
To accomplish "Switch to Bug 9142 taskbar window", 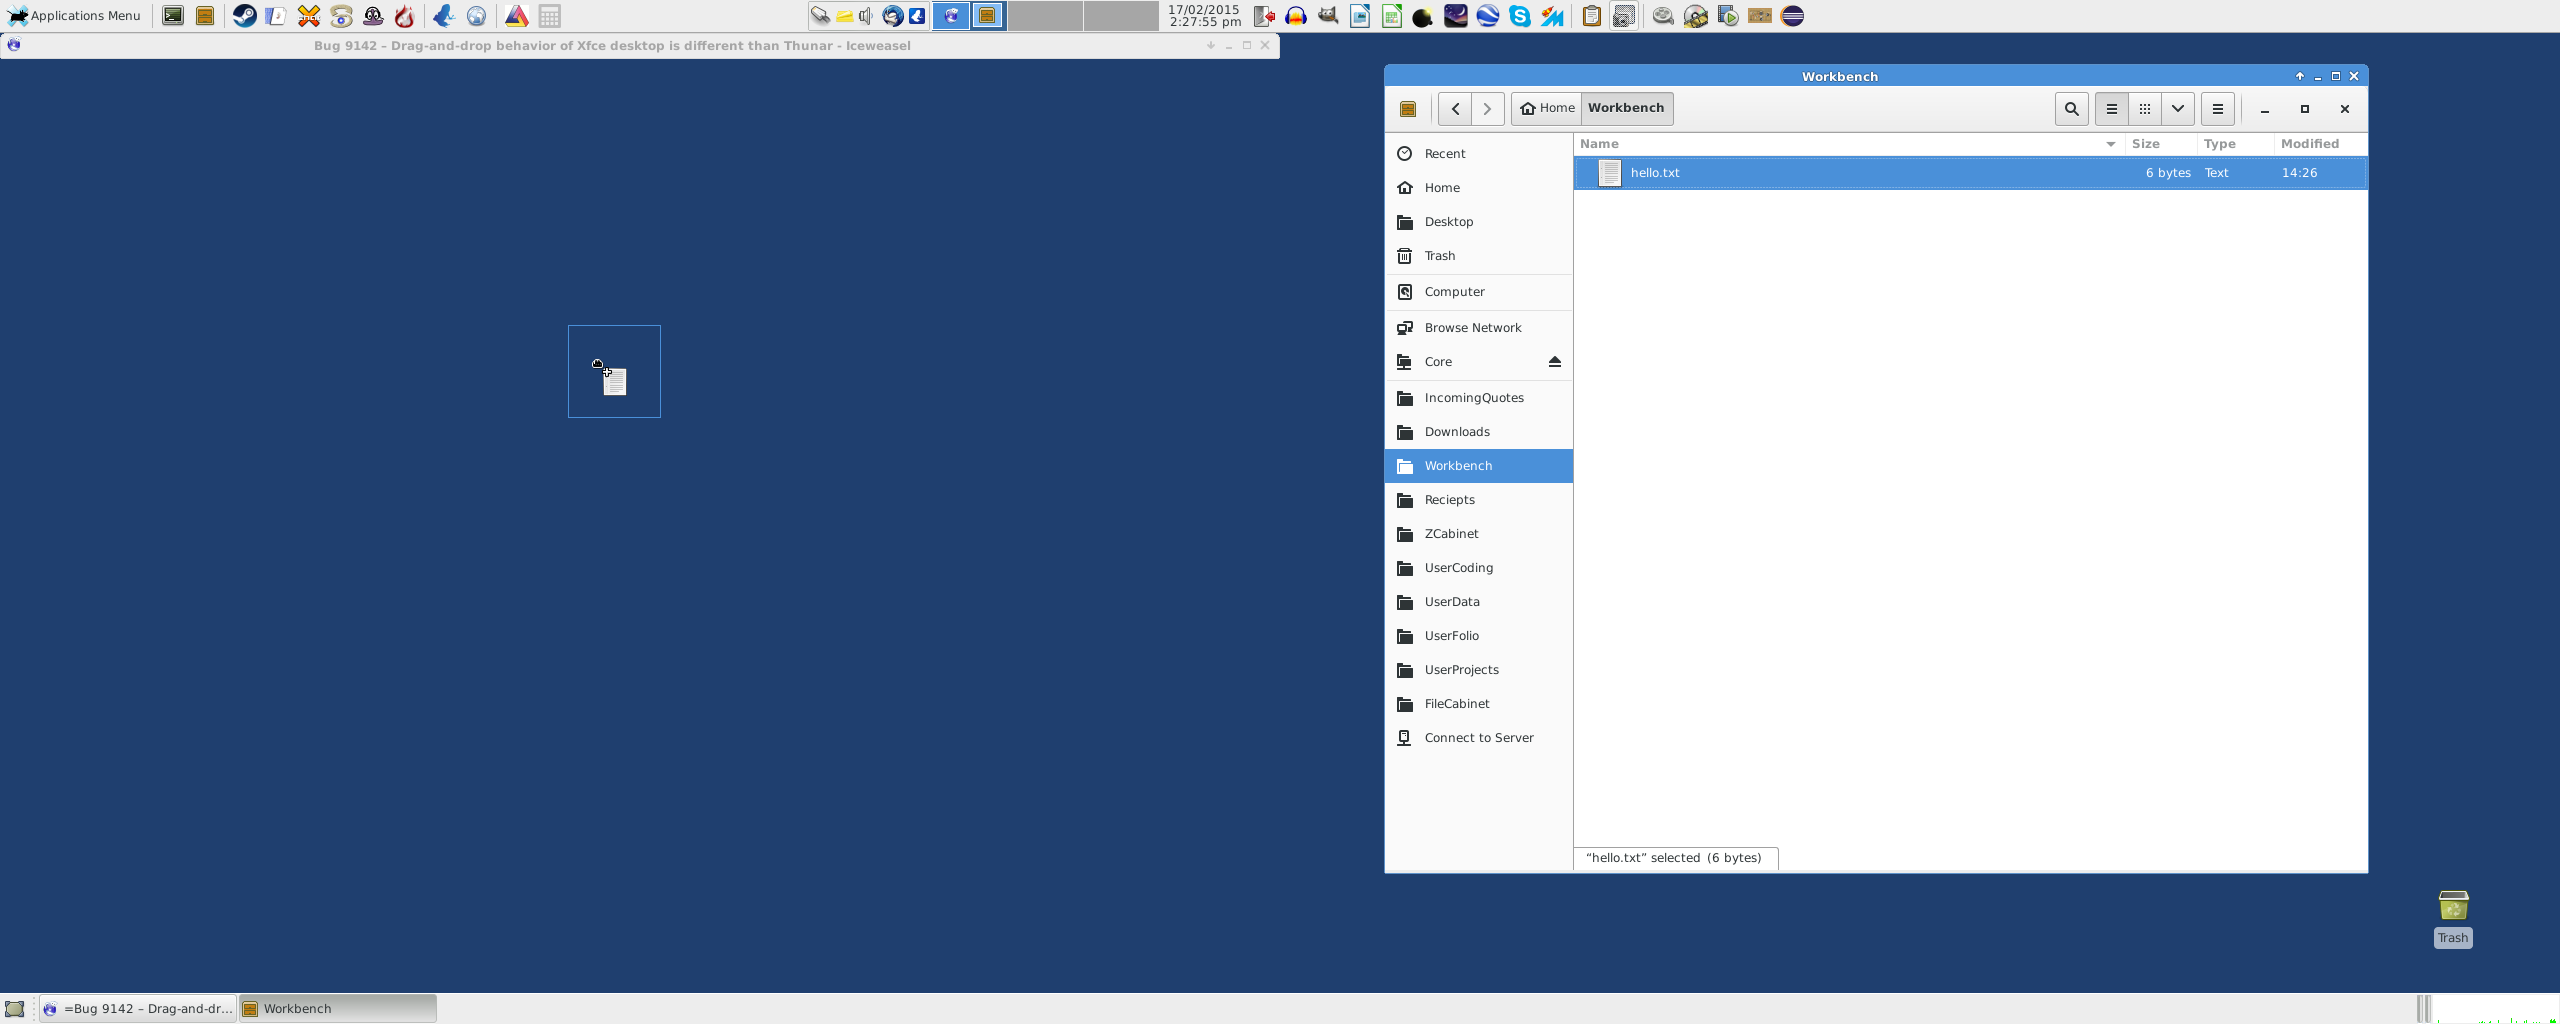I will tap(138, 1008).
